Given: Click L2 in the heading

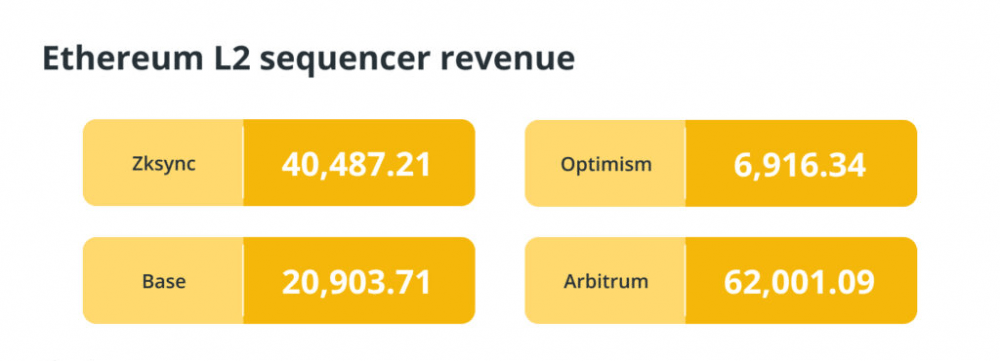Looking at the screenshot, I should (x=216, y=58).
